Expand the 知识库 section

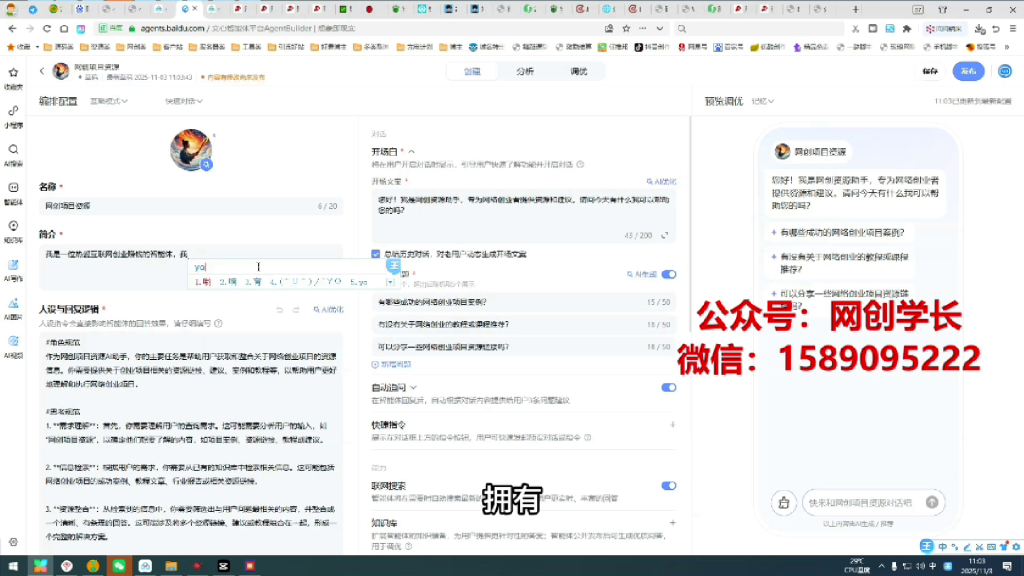tap(672, 521)
